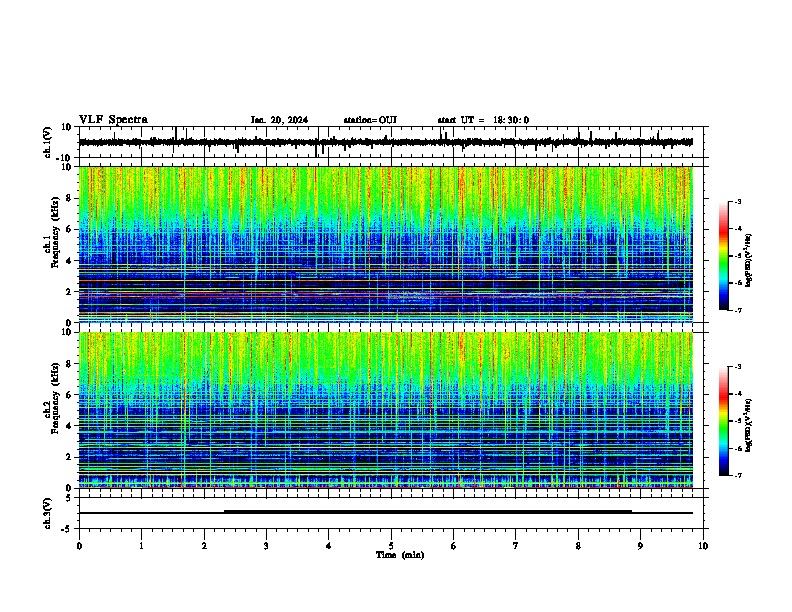Click the time-axis tick label "5"
Image resolution: width=792 pixels, height=612 pixels.
click(x=391, y=546)
